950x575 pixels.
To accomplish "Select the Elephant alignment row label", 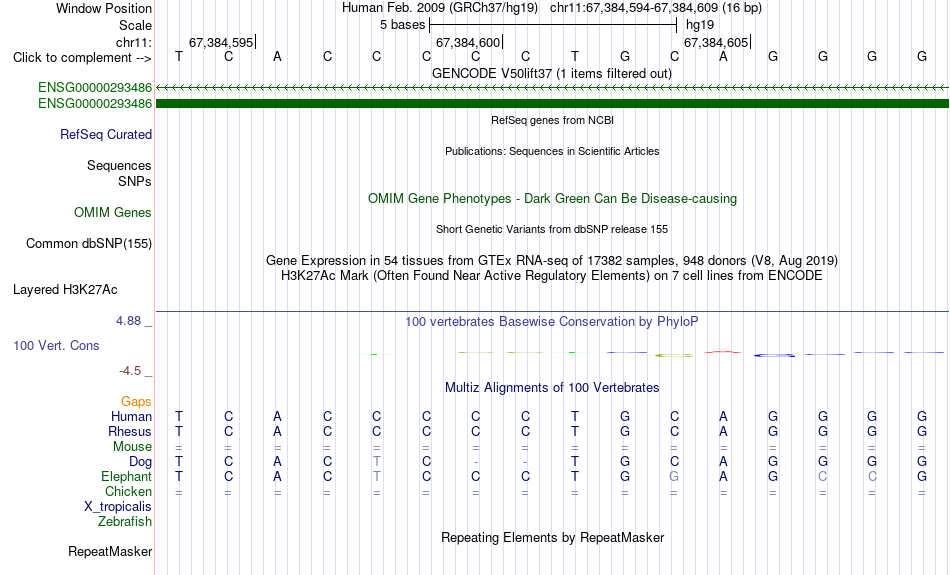I will point(126,477).
